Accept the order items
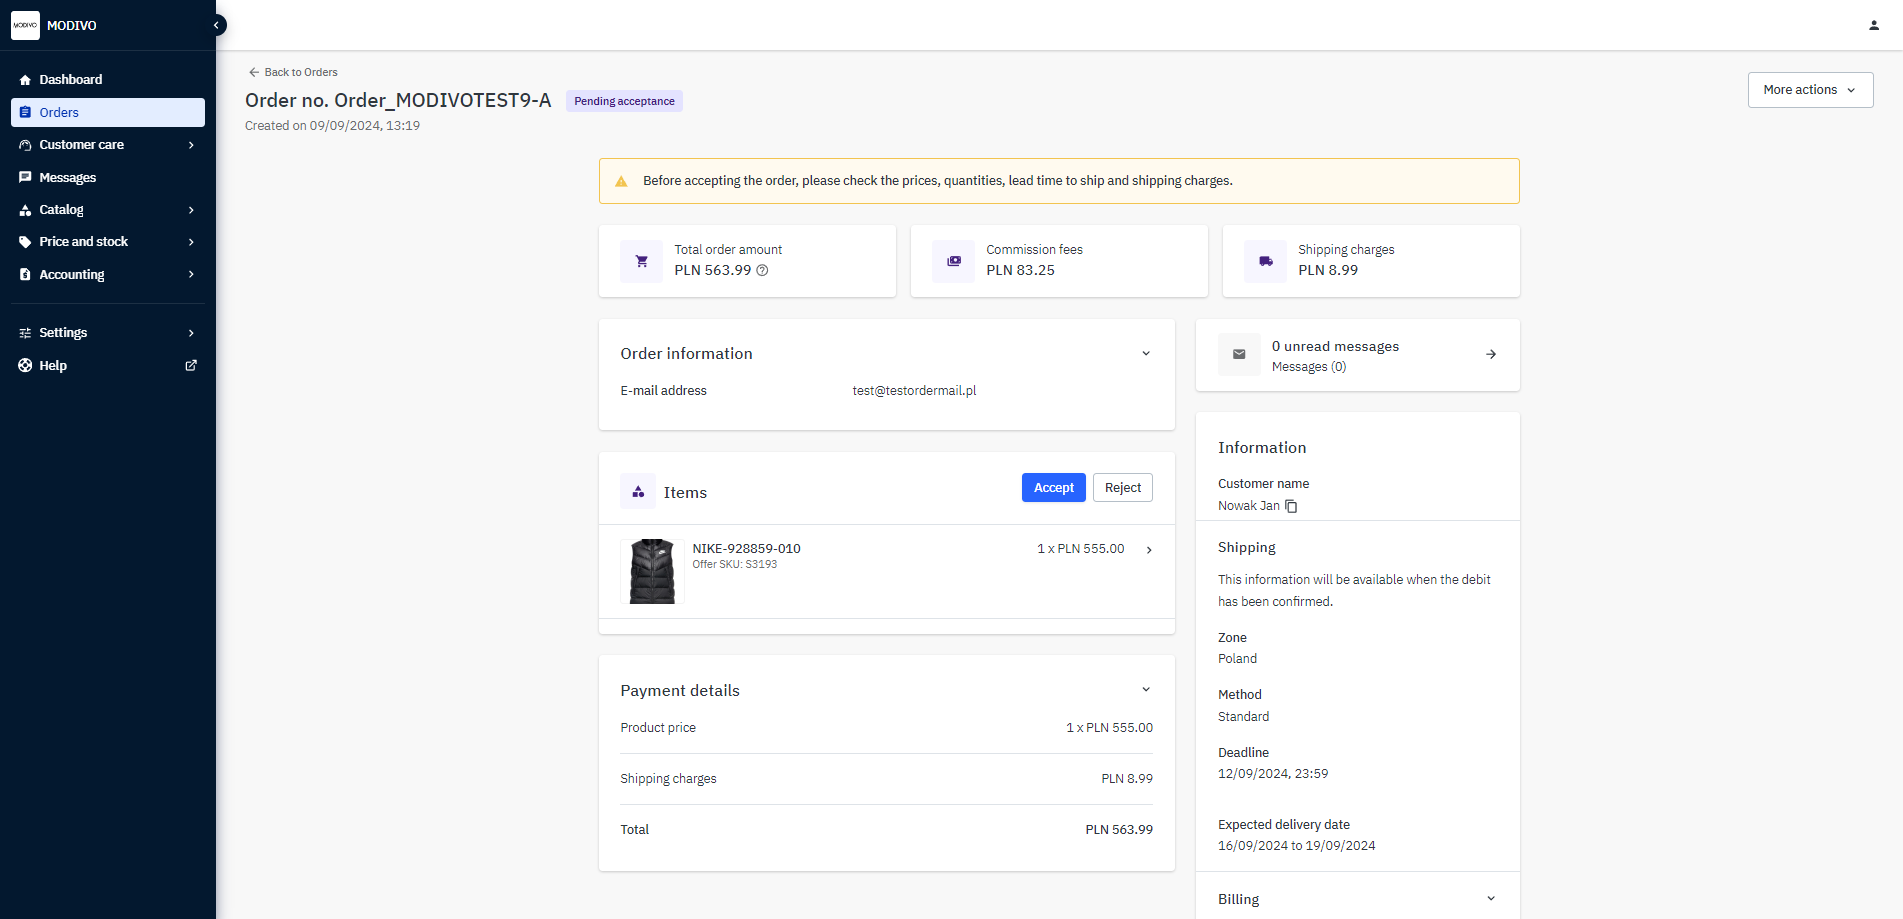Viewport: 1903px width, 919px height. click(x=1053, y=488)
